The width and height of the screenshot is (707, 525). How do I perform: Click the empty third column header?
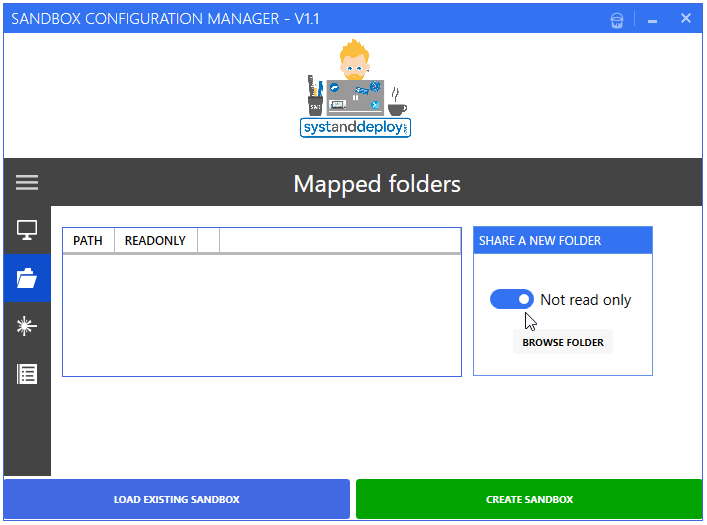coord(209,240)
